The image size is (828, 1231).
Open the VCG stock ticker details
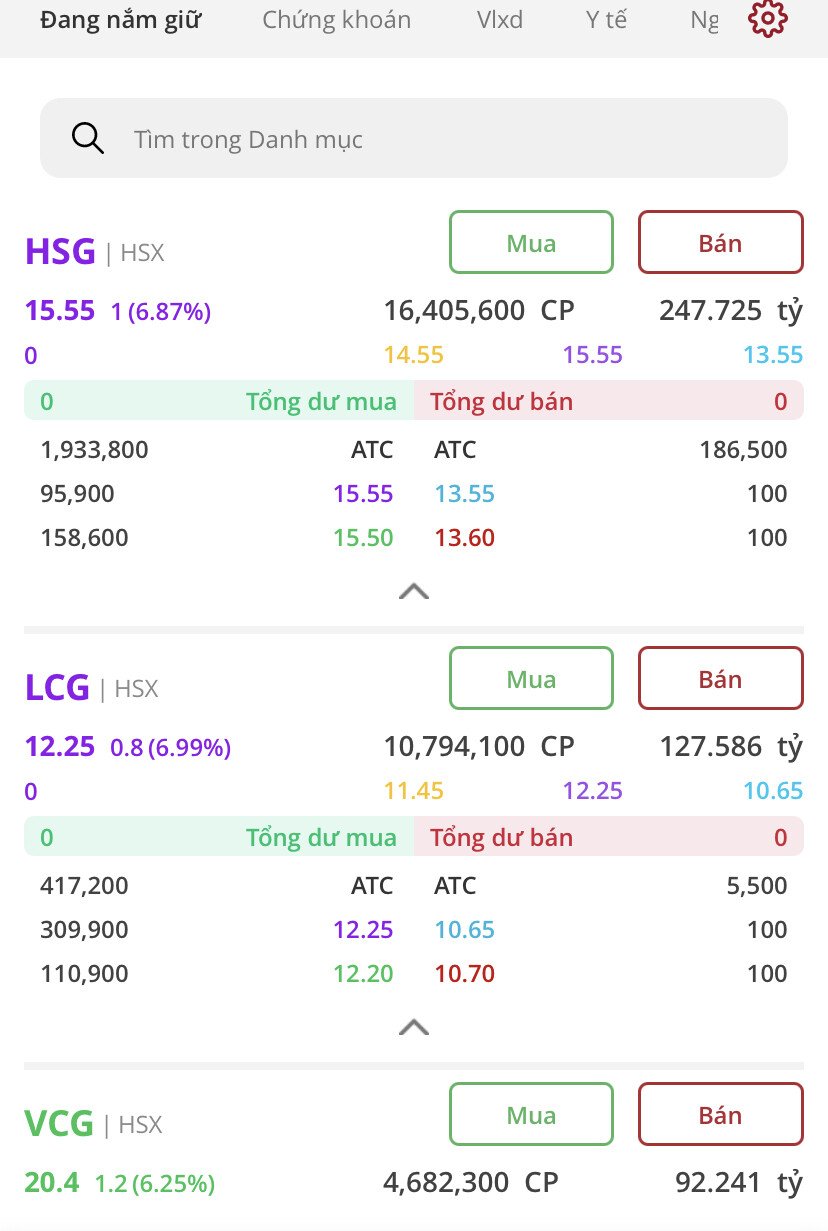59,1123
